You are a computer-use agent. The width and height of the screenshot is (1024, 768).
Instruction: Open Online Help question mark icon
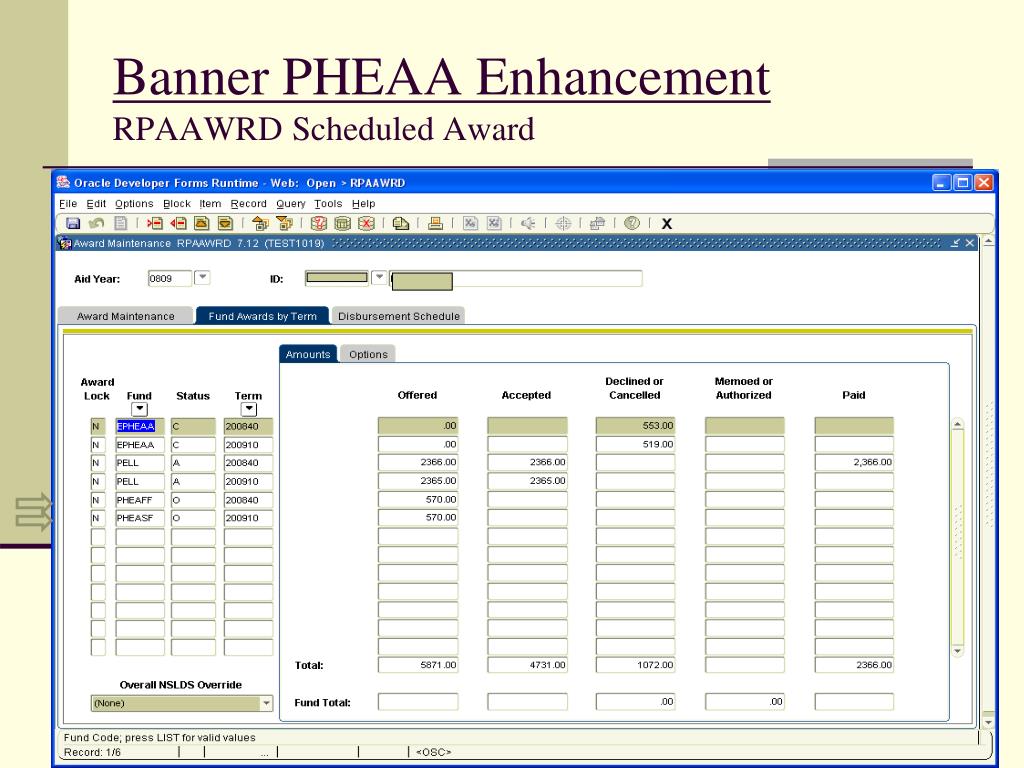tap(632, 223)
